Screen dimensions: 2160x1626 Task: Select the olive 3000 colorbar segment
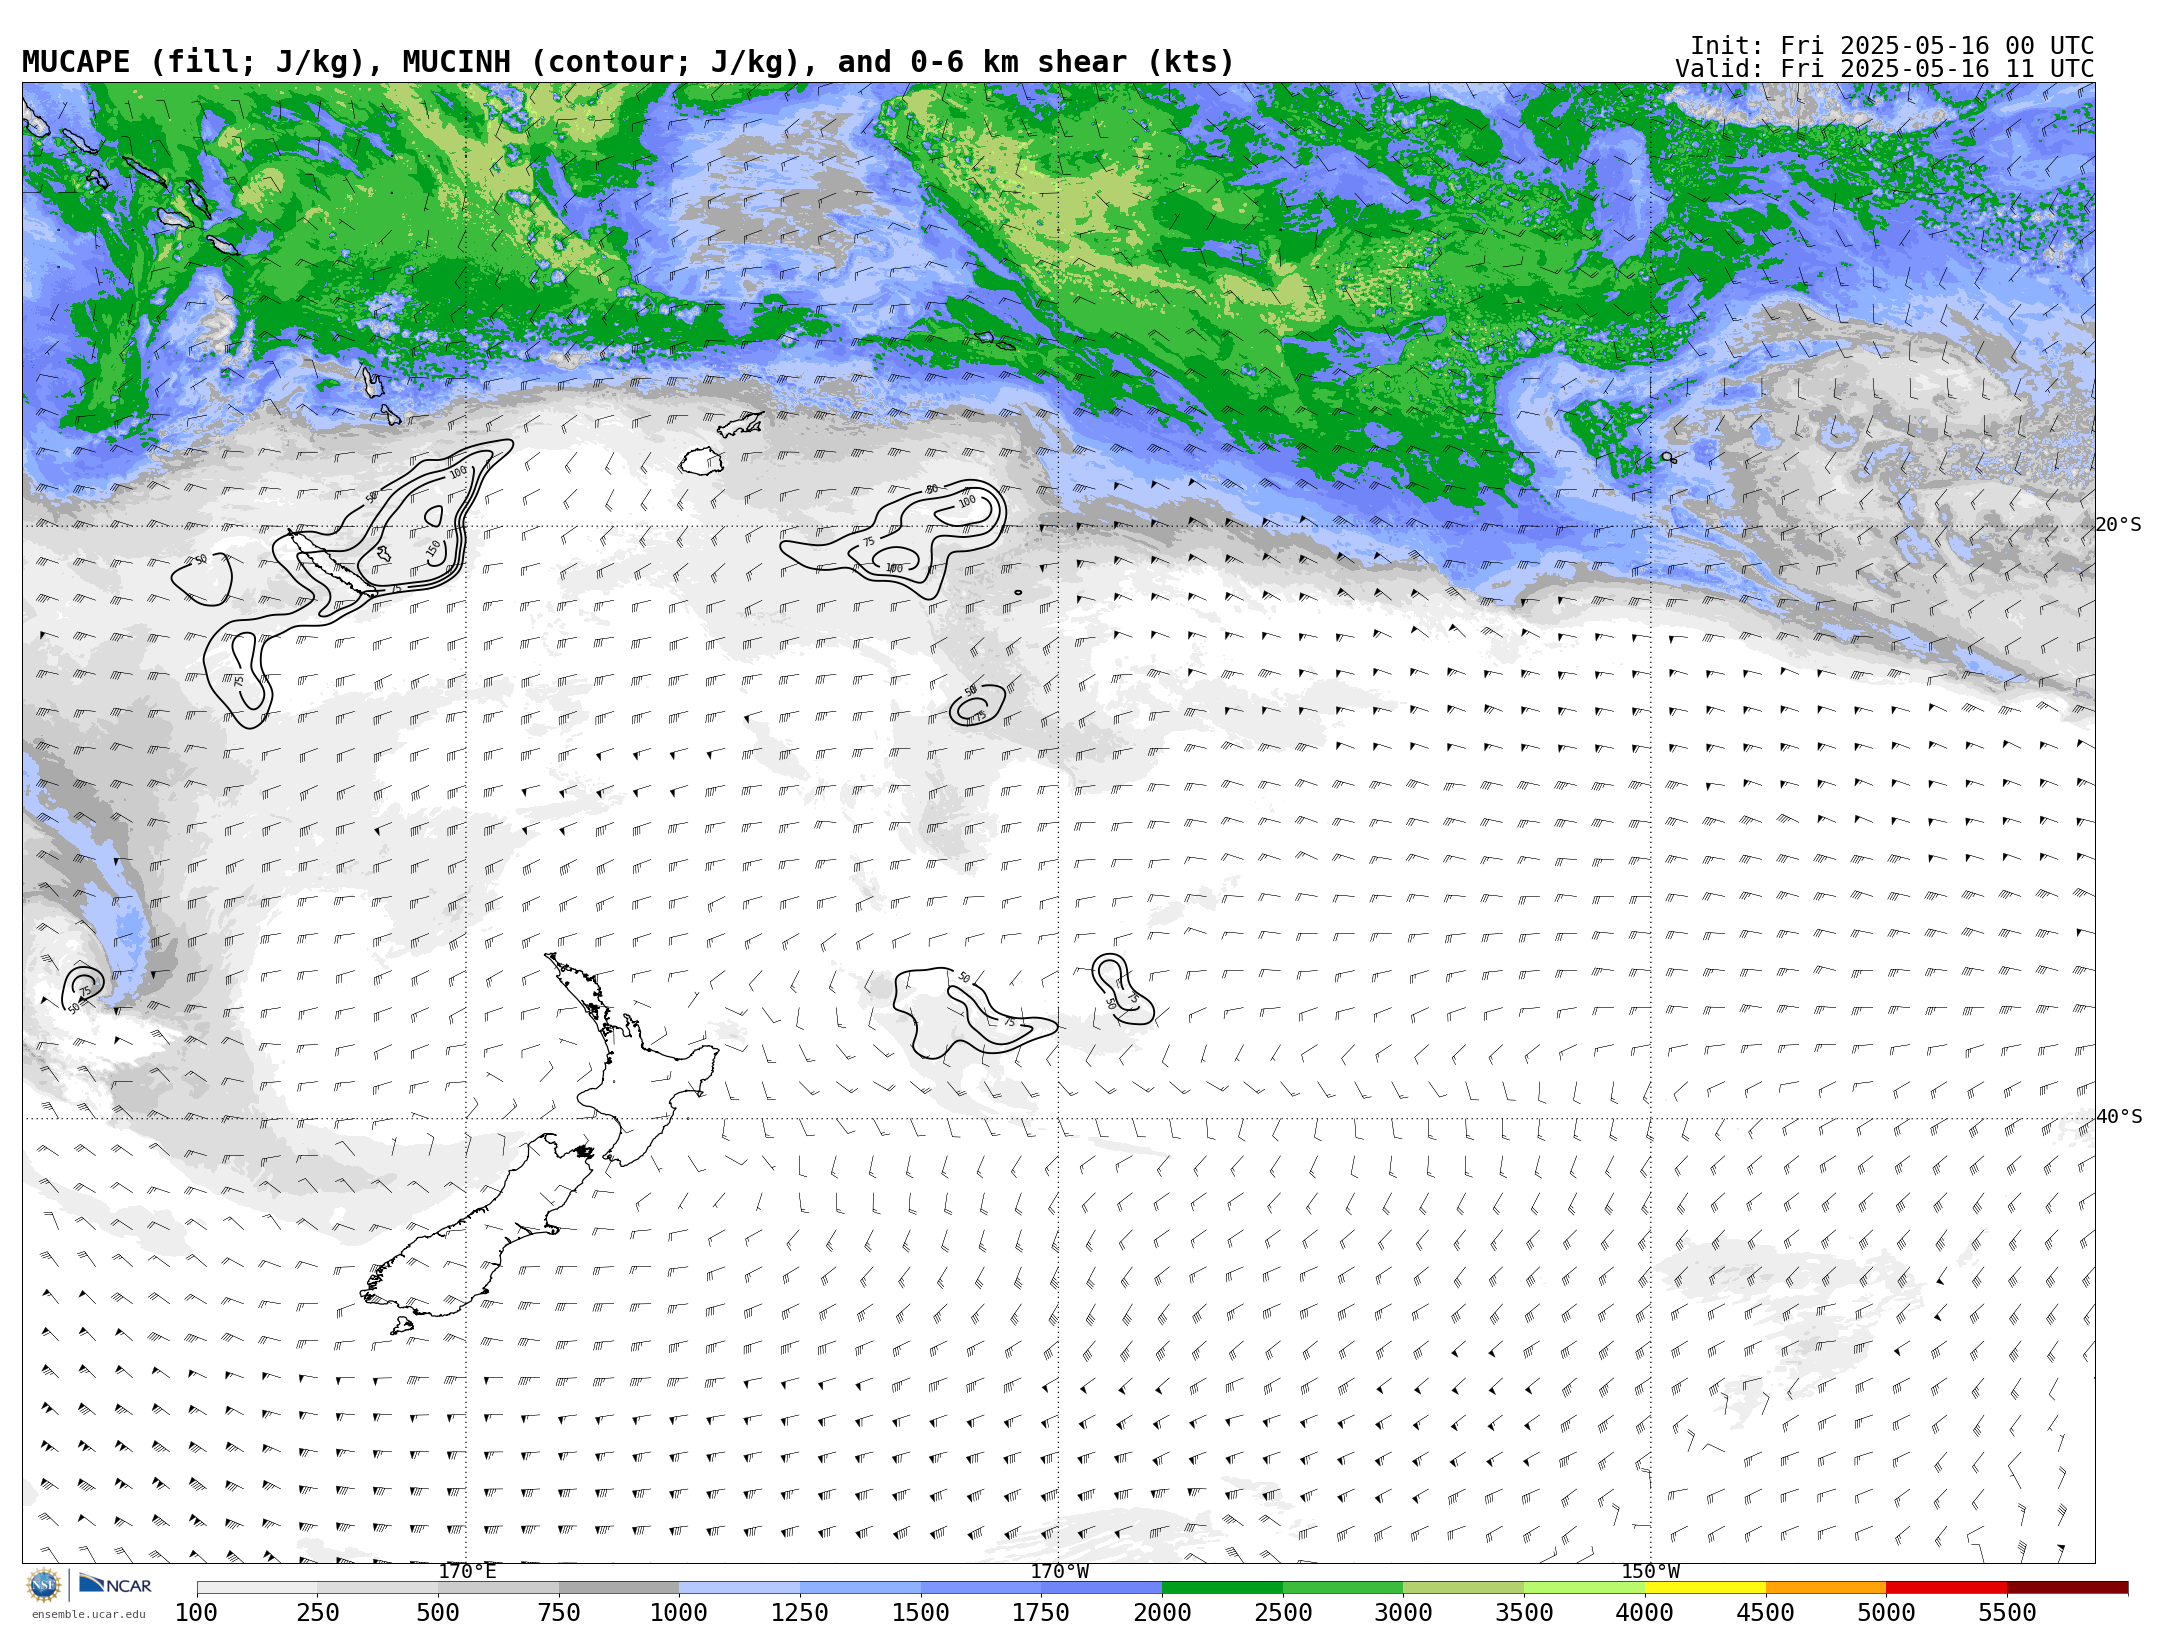1463,1588
